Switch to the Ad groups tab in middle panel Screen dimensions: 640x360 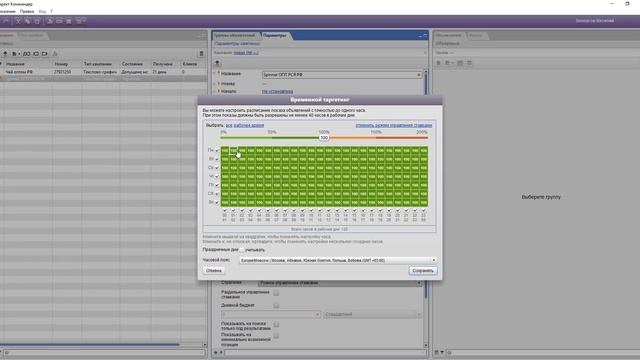(234, 36)
